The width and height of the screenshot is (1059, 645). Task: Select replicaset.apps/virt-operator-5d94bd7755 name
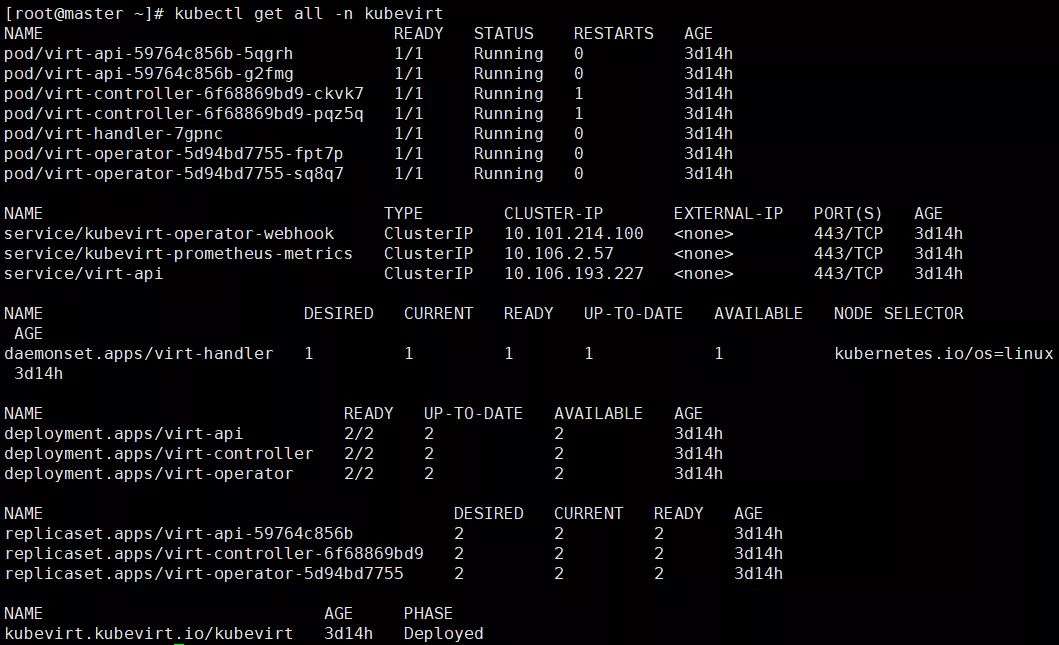203,573
